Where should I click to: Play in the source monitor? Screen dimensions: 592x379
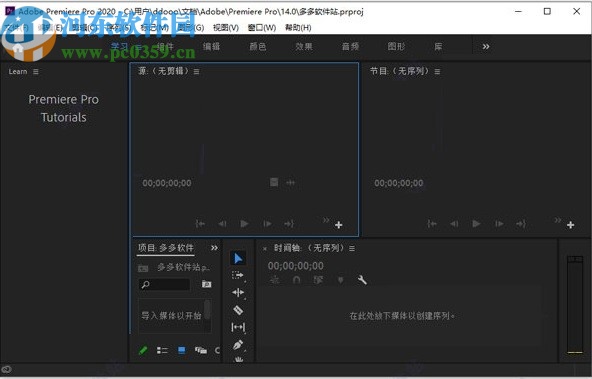[245, 224]
